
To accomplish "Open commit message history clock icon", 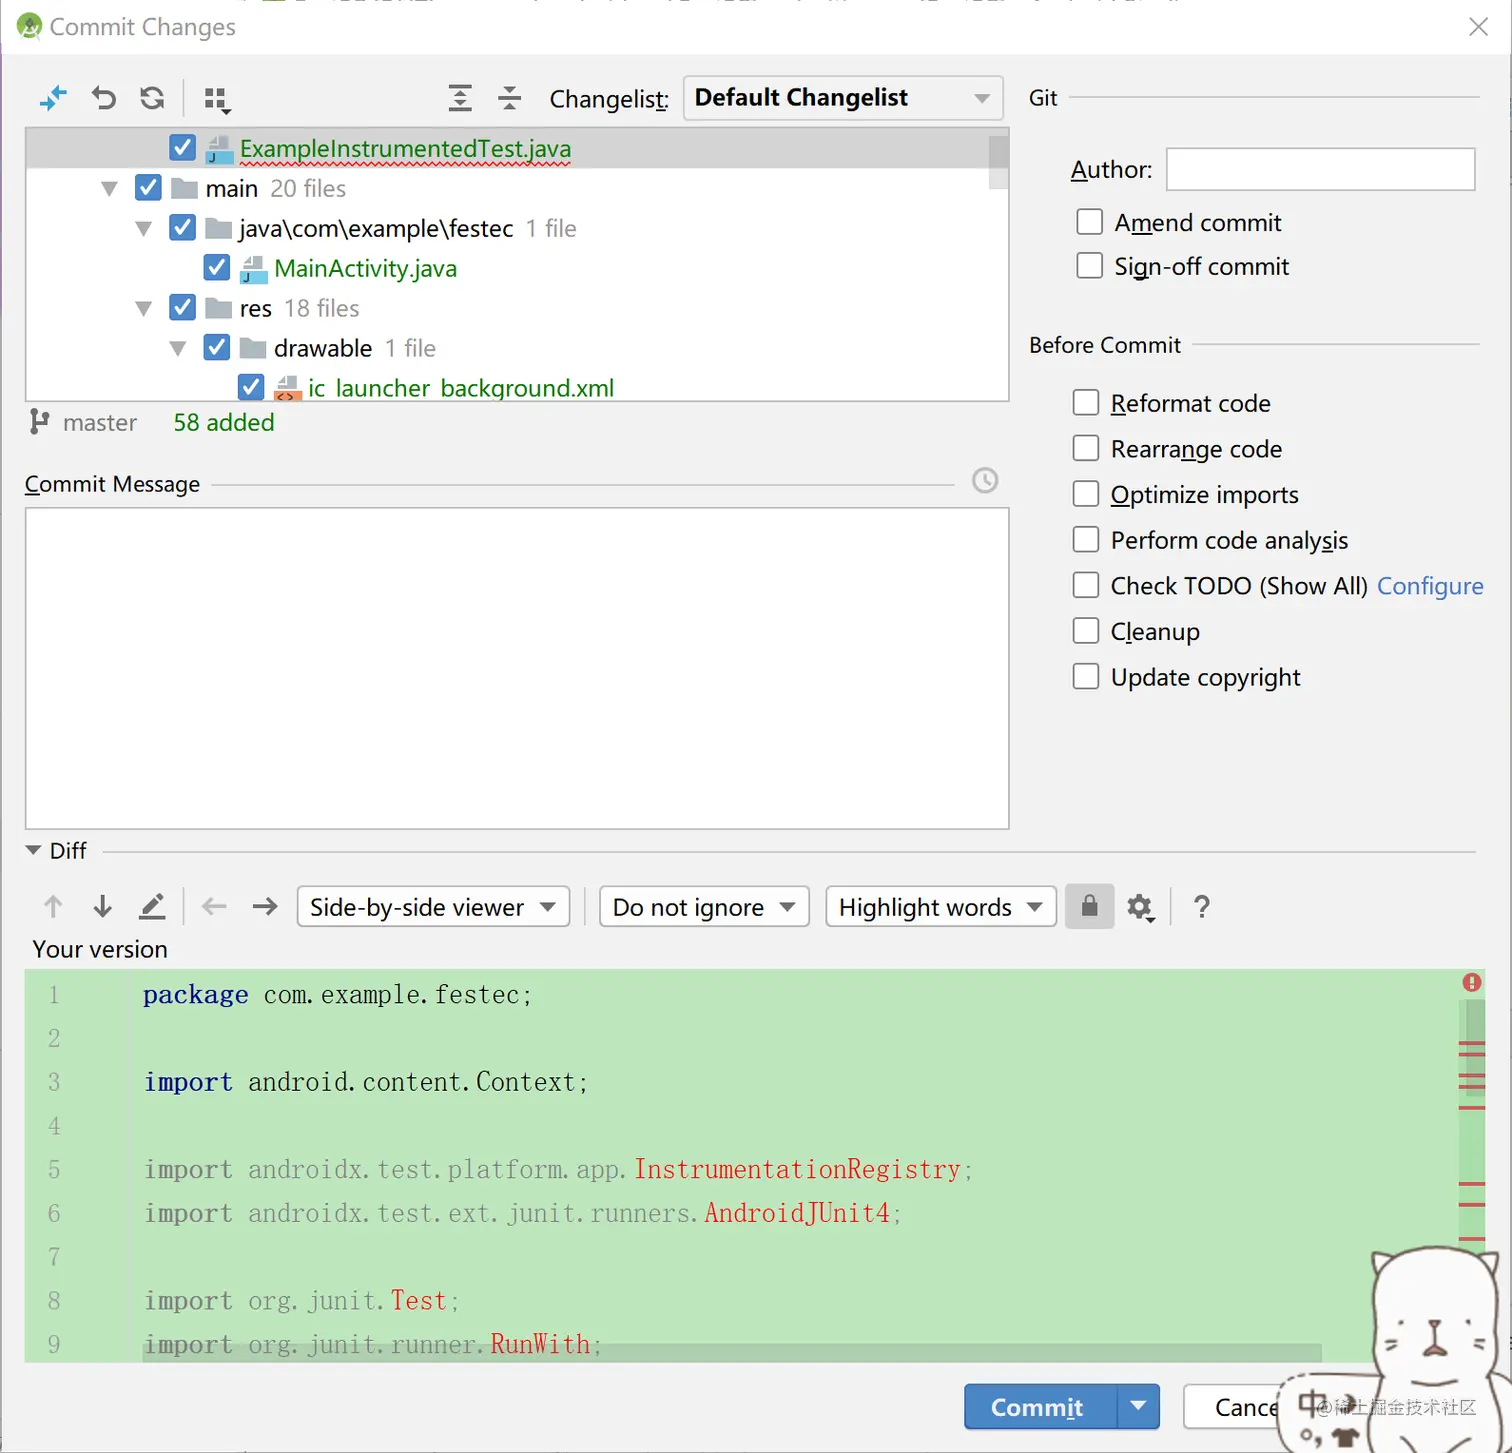I will click(x=985, y=481).
